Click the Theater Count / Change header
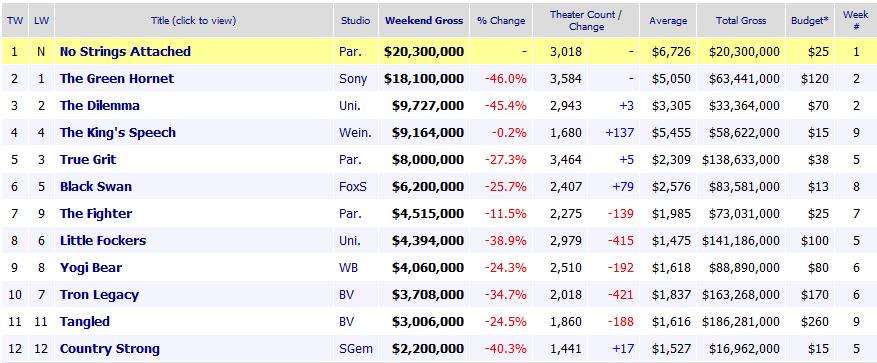 (x=586, y=21)
